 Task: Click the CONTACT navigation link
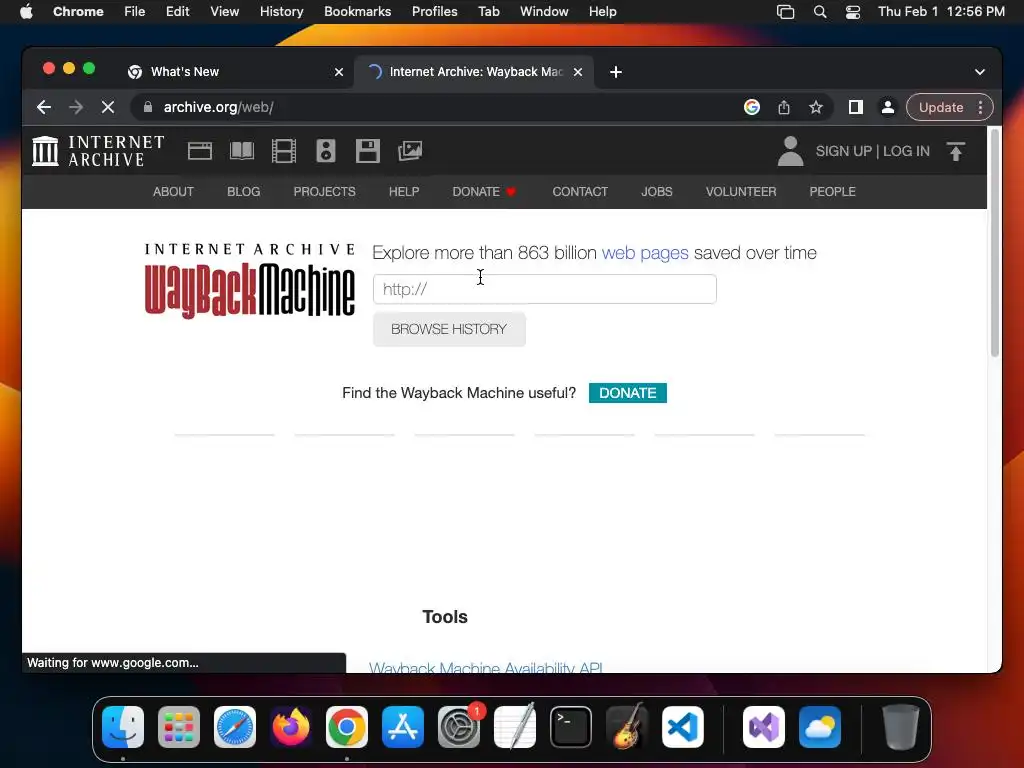tap(580, 191)
